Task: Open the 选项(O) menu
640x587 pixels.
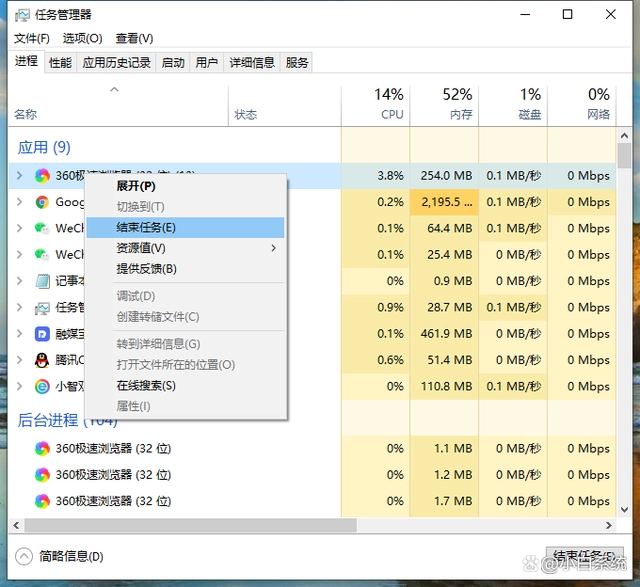Action: pyautogui.click(x=82, y=38)
